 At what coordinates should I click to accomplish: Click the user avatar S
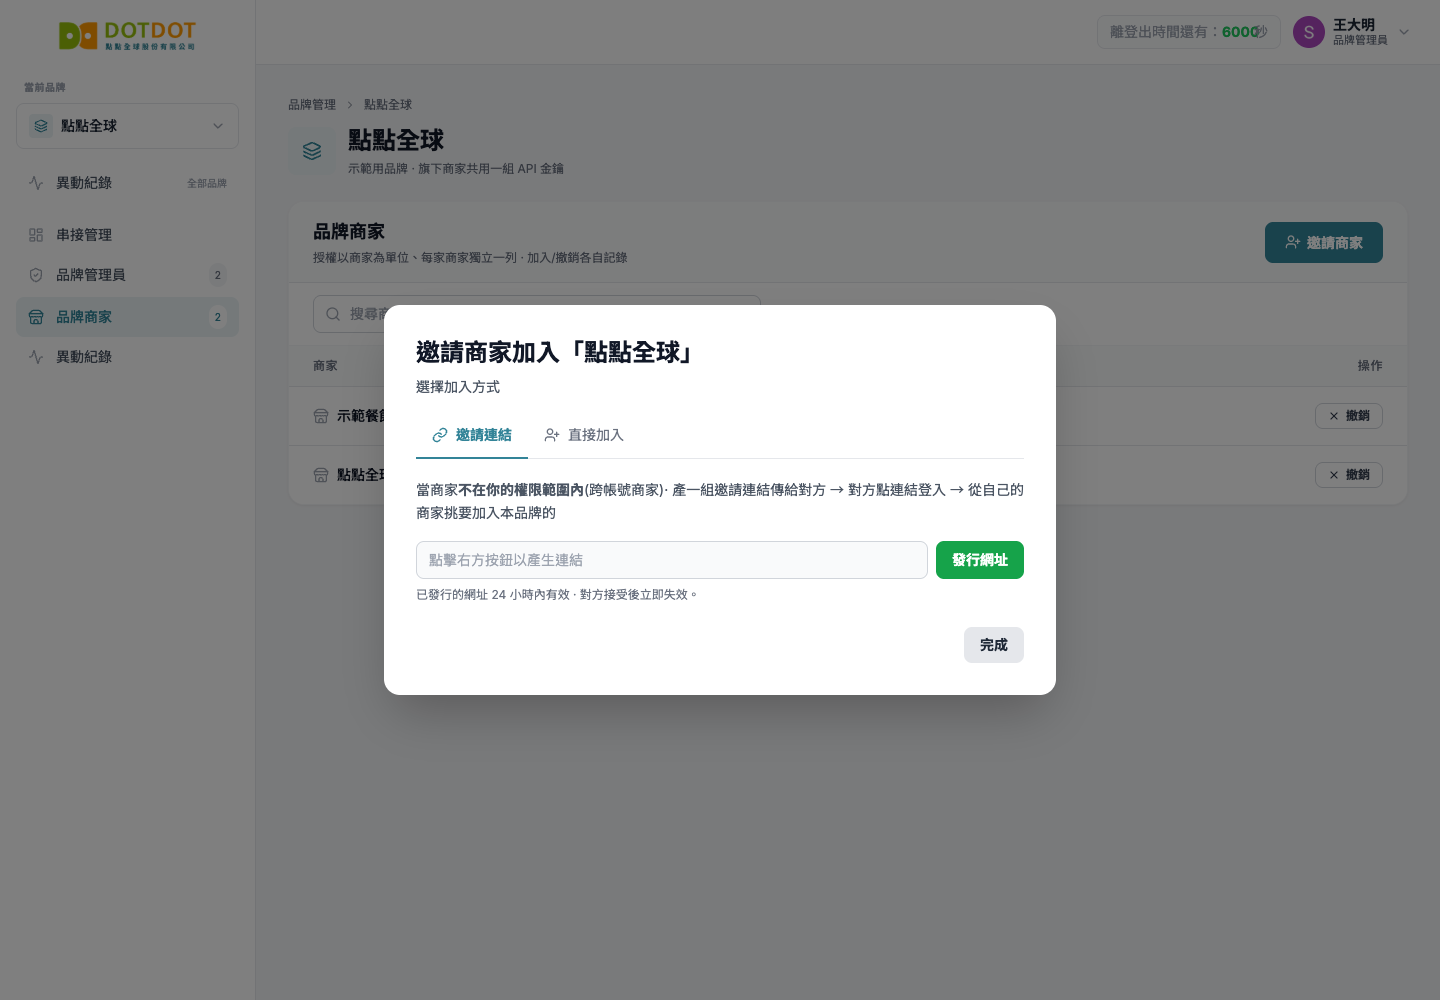(1309, 32)
